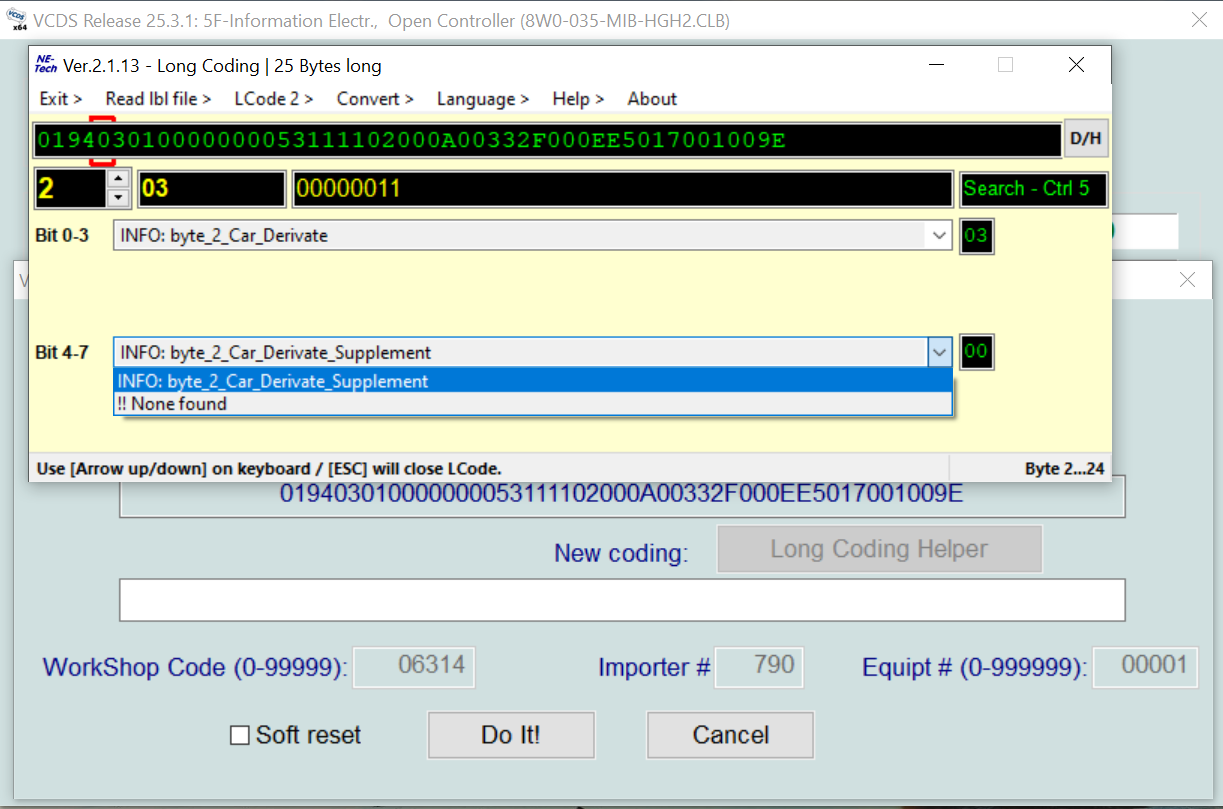Select INFO: byte_2_Car_Derivate_Supplement list option
The image size is (1223, 809).
pos(533,381)
